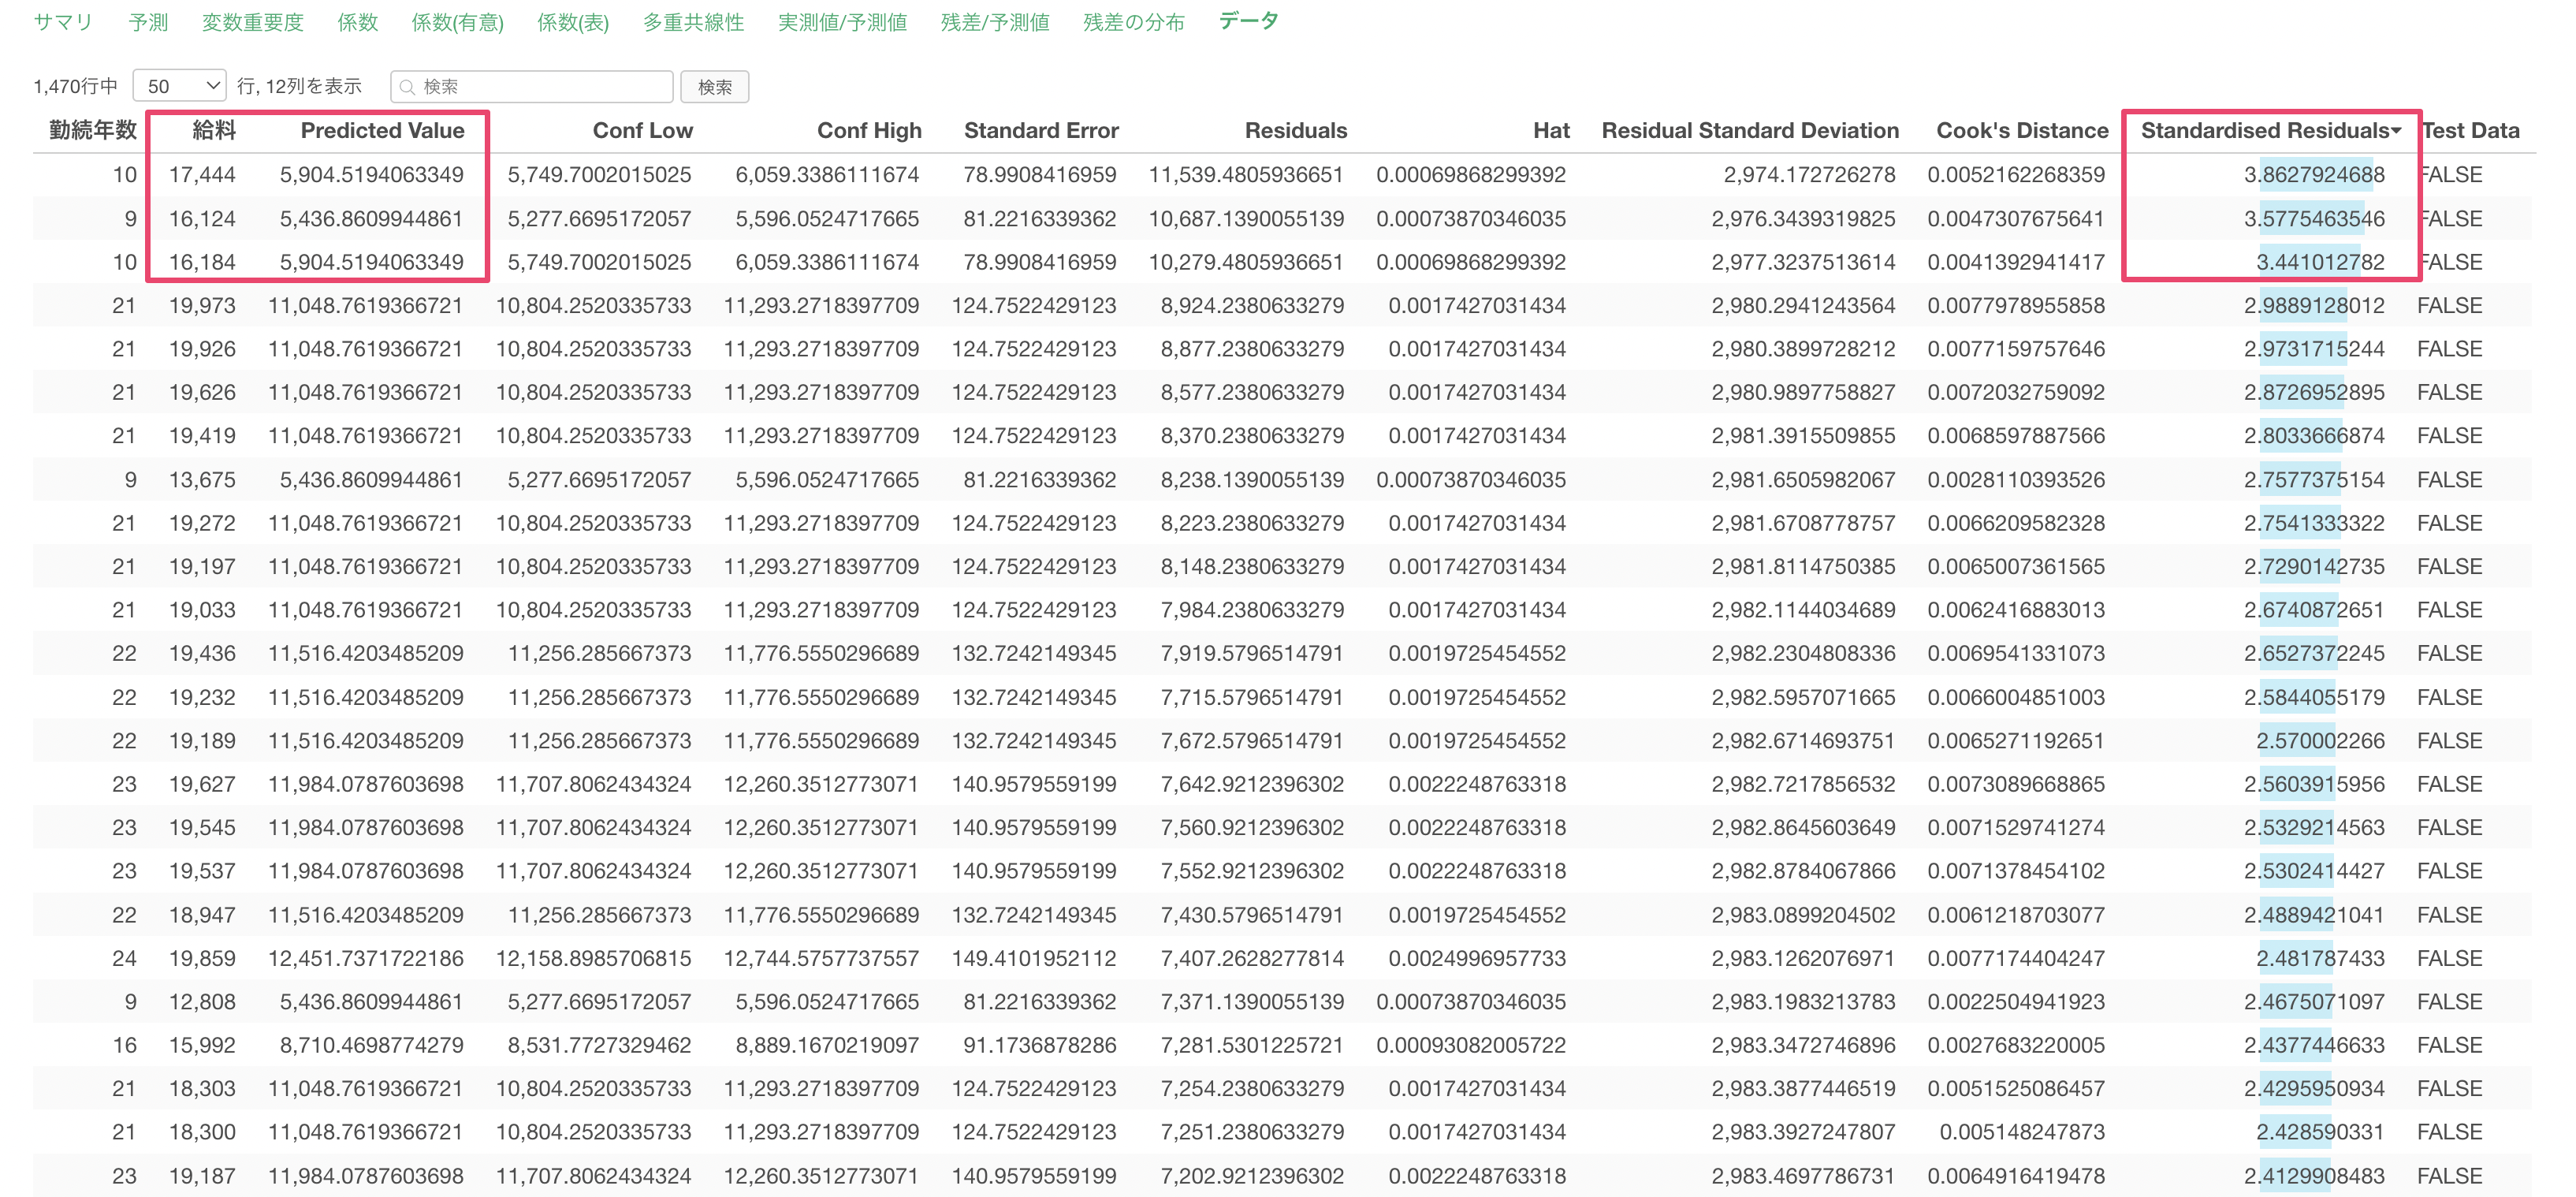The height and width of the screenshot is (1197, 2576).
Task: Click the magnifier icon in search box
Action: [407, 87]
